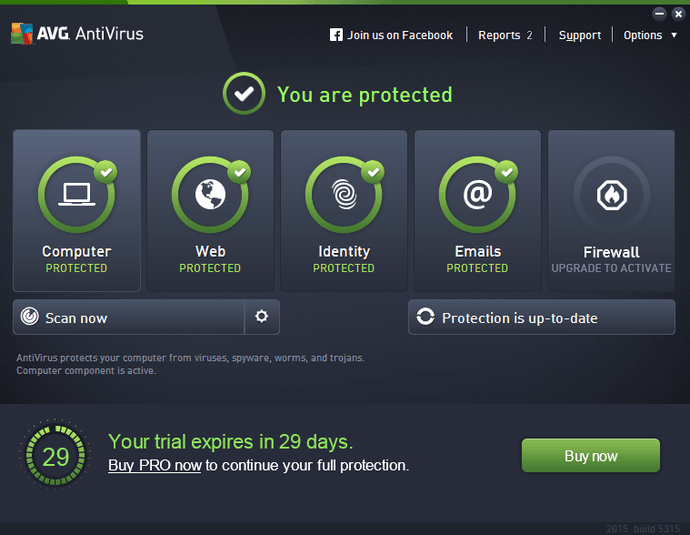
Task: Click the green Buy now button
Action: 591,455
